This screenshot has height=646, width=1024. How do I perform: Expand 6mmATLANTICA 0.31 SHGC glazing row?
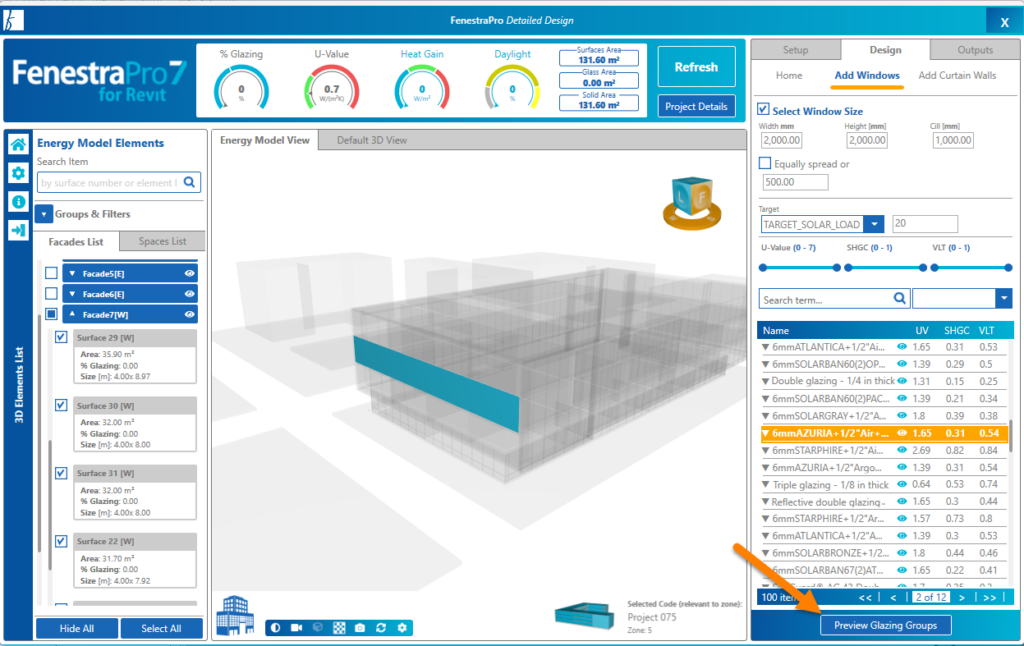[x=765, y=347]
